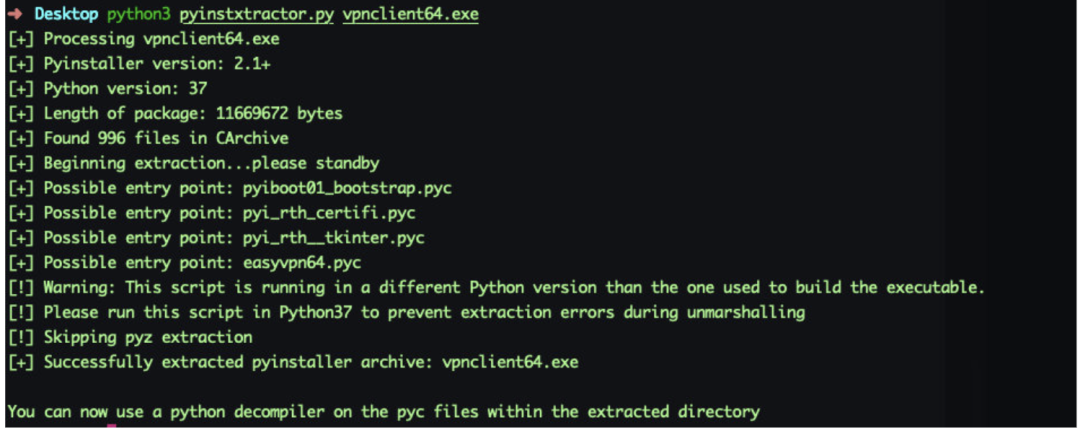
Task: Click the red prompt arrow icon
Action: coord(15,14)
